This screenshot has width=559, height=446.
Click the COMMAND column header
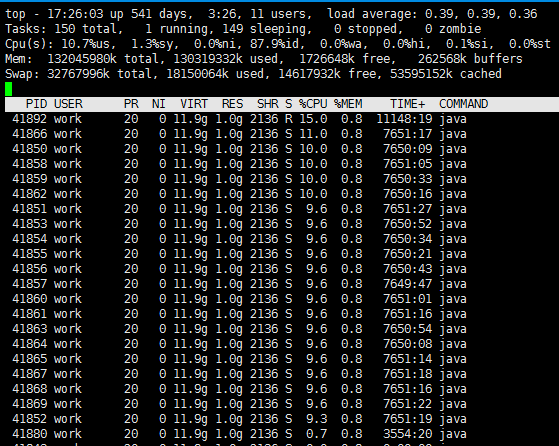coord(463,104)
